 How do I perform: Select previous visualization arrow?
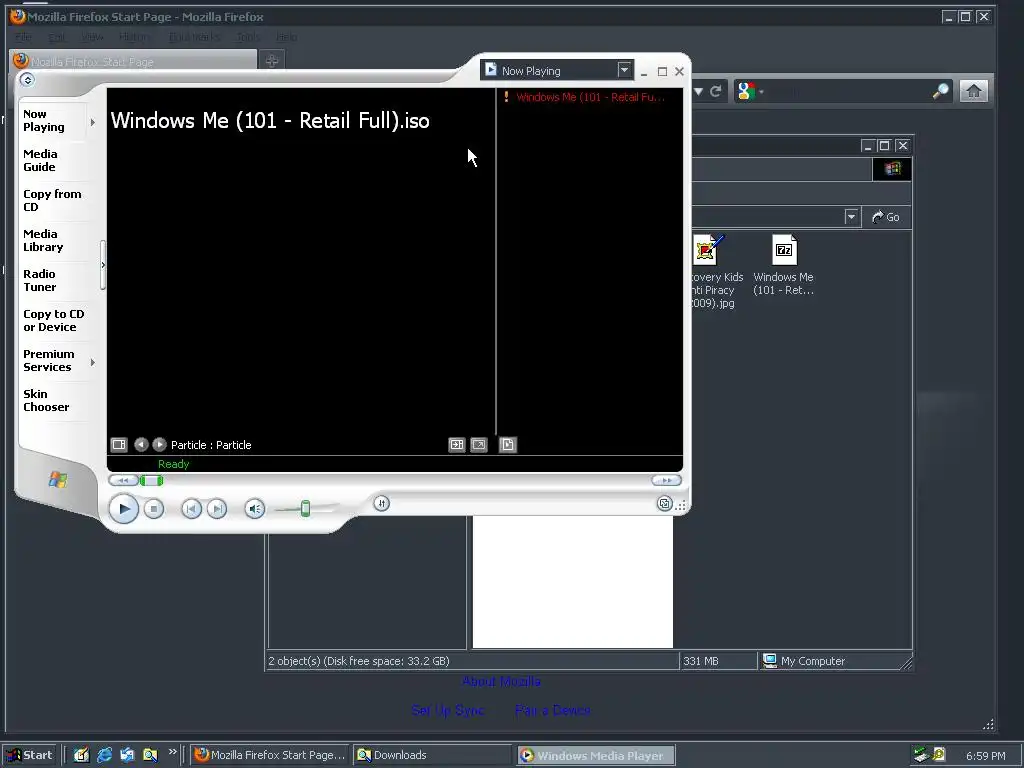141,445
